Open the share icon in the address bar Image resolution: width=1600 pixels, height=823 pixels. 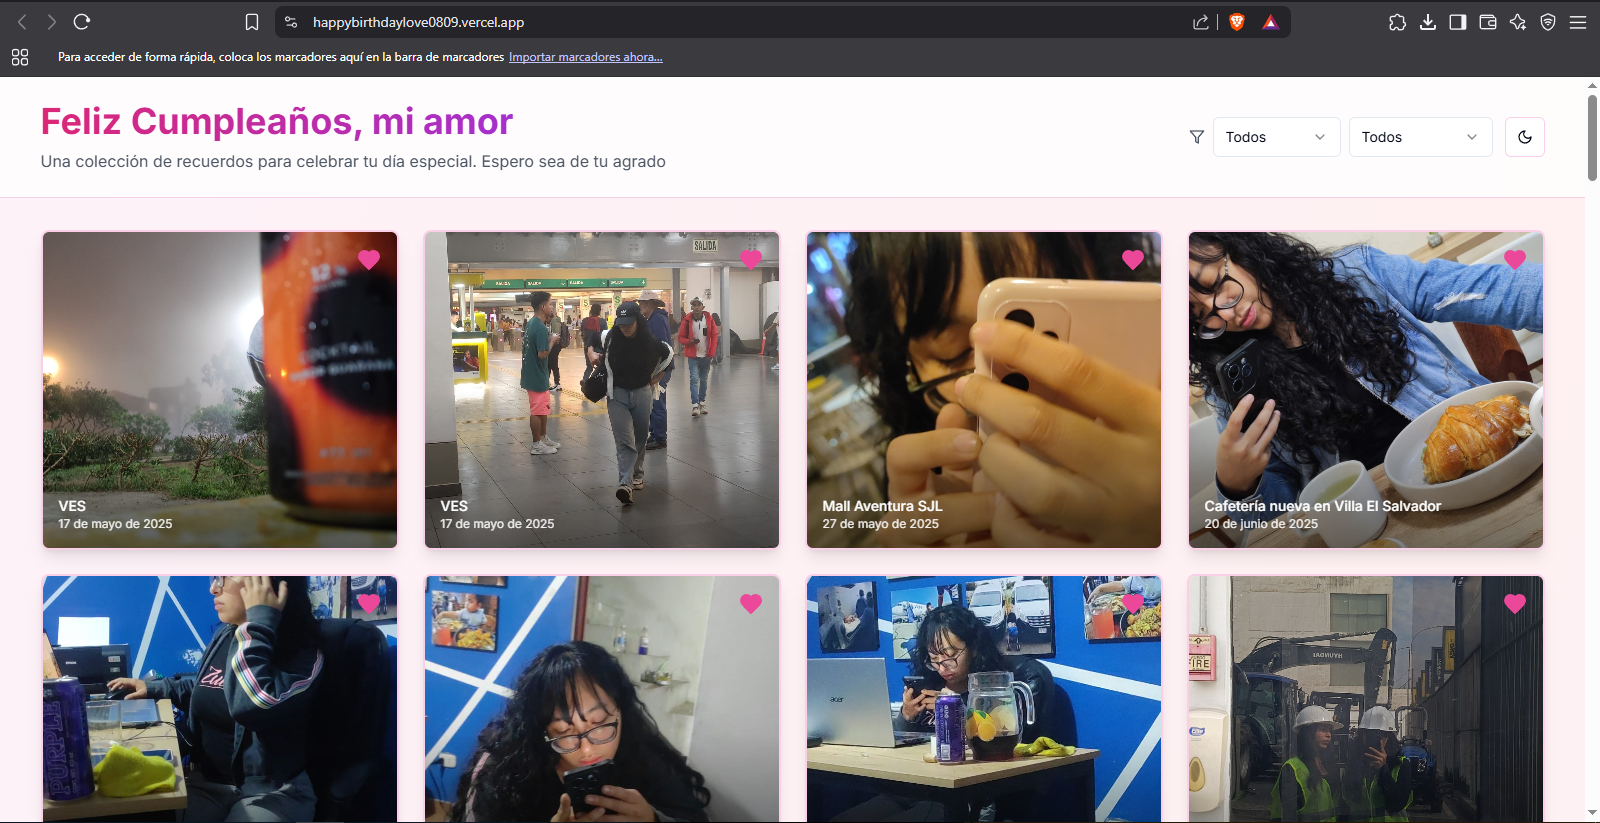[1201, 22]
